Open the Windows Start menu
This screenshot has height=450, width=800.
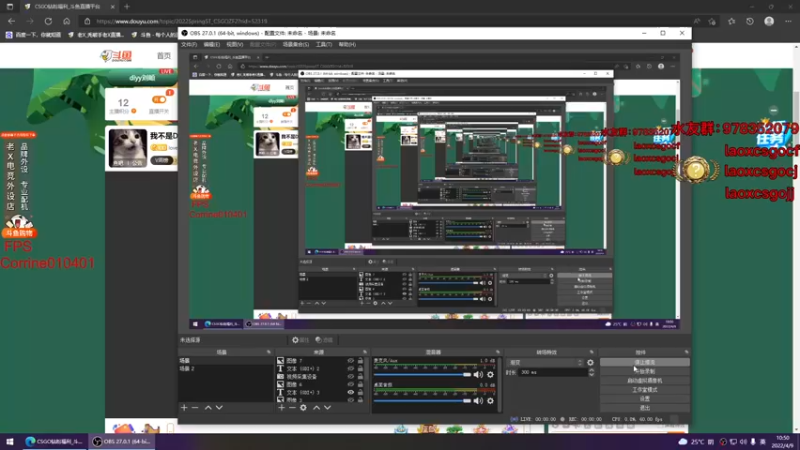10,442
